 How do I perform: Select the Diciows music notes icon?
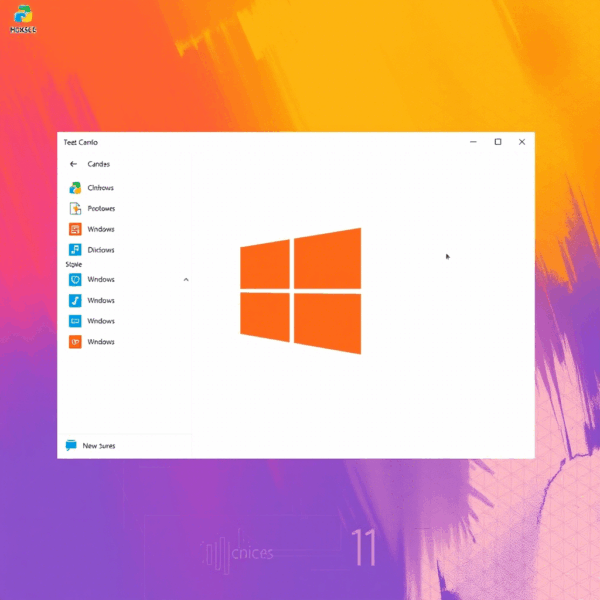click(75, 250)
